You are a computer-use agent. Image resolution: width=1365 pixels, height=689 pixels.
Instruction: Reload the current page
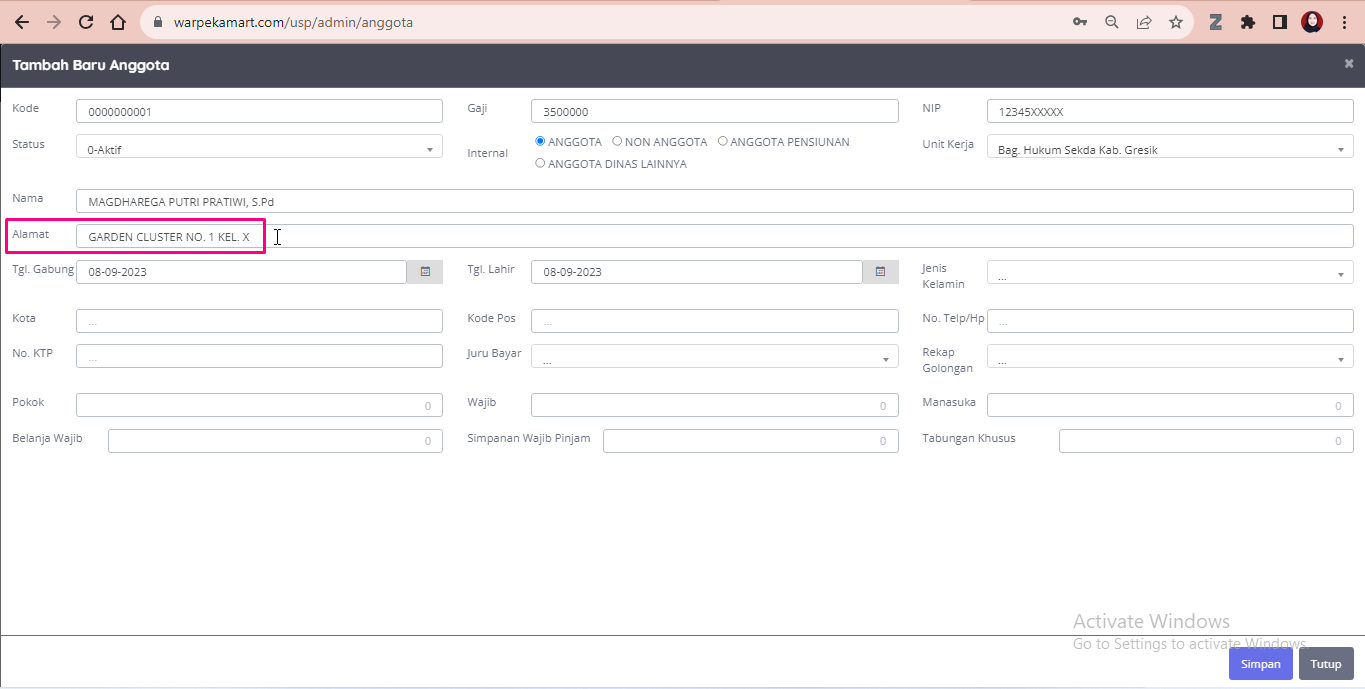tap(86, 22)
